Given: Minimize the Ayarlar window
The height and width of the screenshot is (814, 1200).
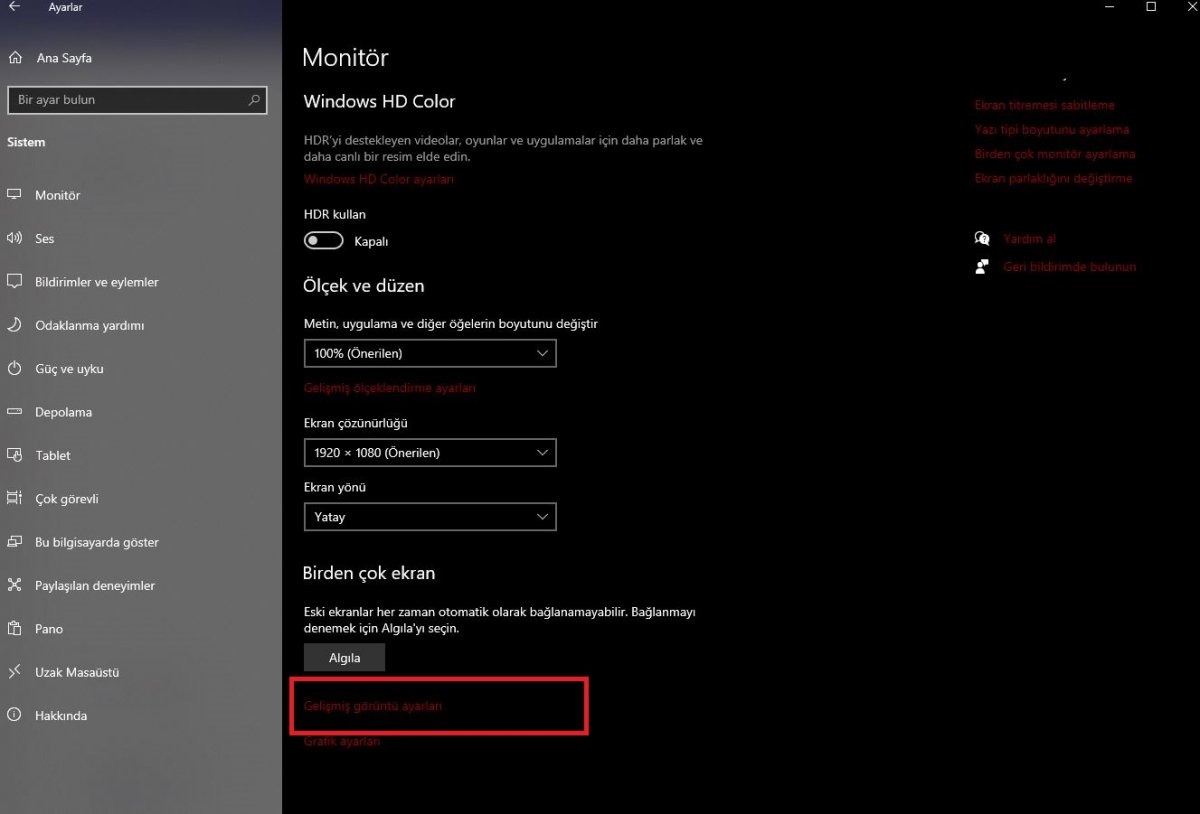Looking at the screenshot, I should 1111,7.
